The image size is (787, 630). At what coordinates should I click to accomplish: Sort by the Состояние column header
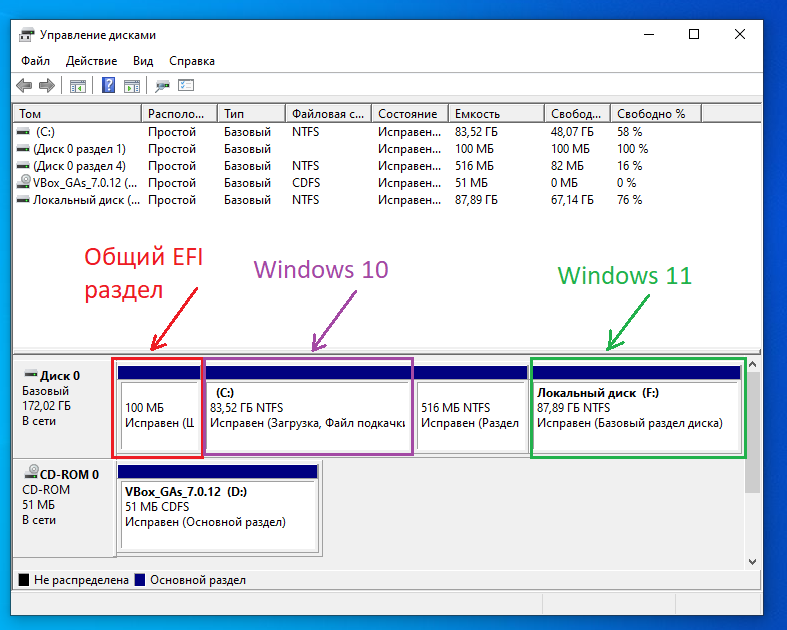coord(410,114)
